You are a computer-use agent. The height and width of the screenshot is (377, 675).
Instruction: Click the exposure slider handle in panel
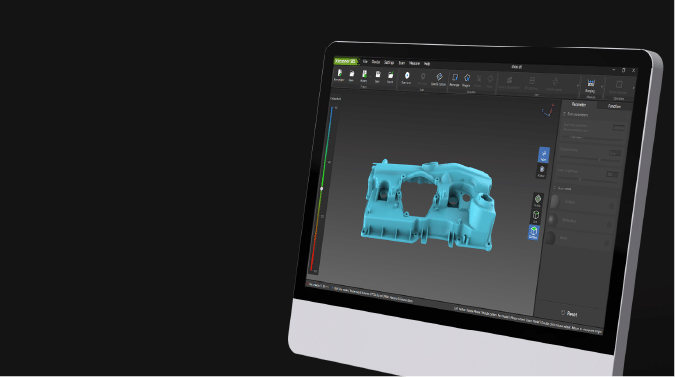599,160
